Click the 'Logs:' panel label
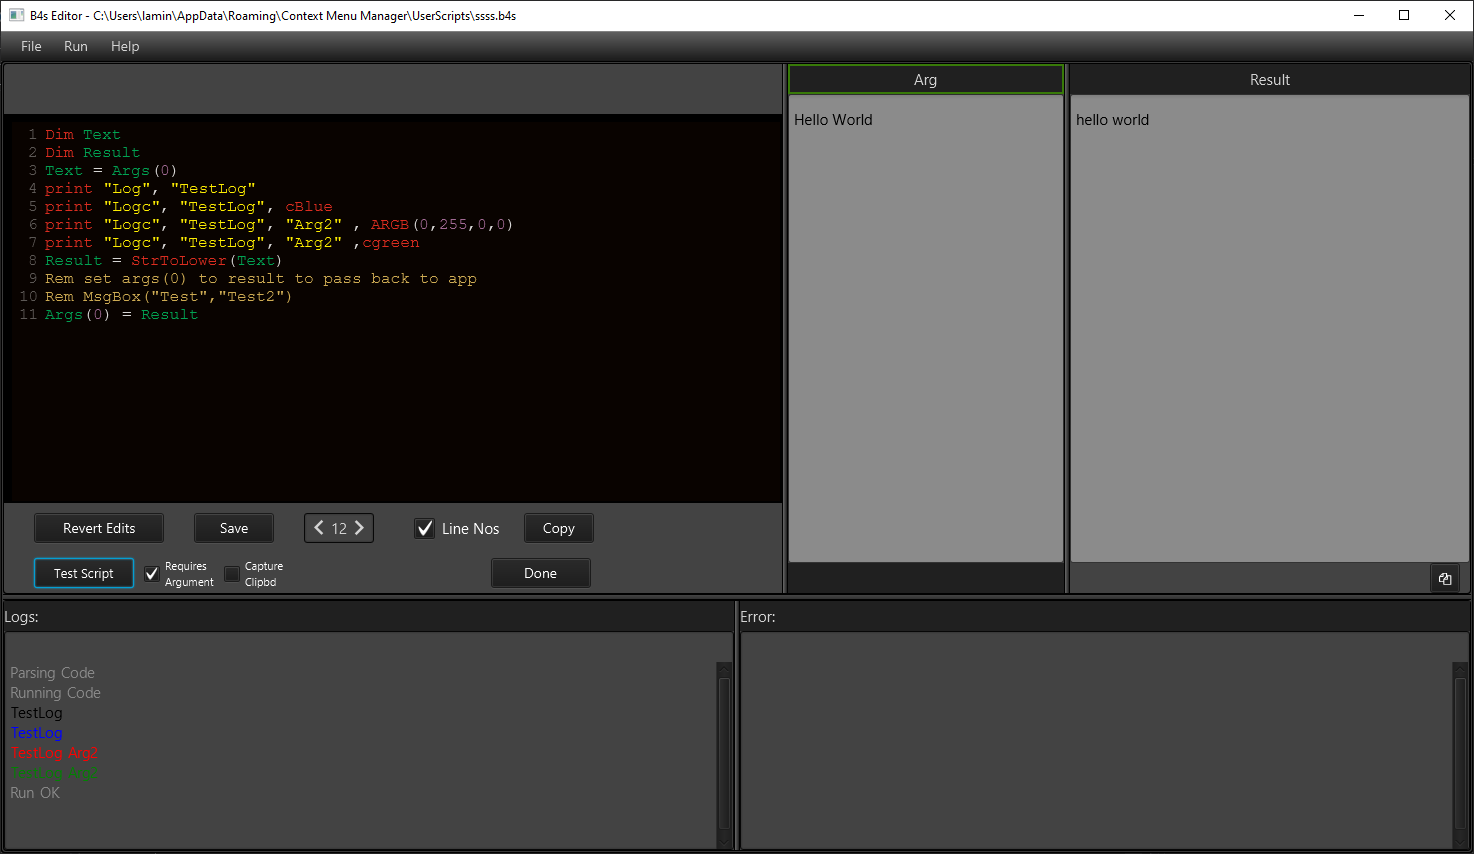This screenshot has width=1474, height=854. (21, 617)
